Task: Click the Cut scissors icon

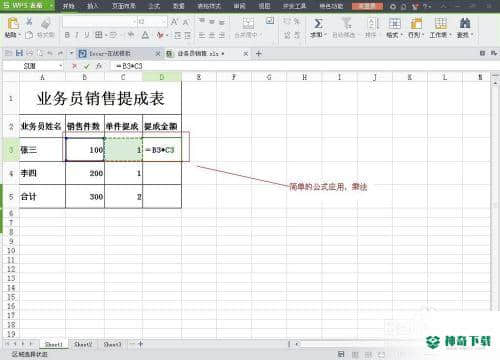Action: (29, 22)
